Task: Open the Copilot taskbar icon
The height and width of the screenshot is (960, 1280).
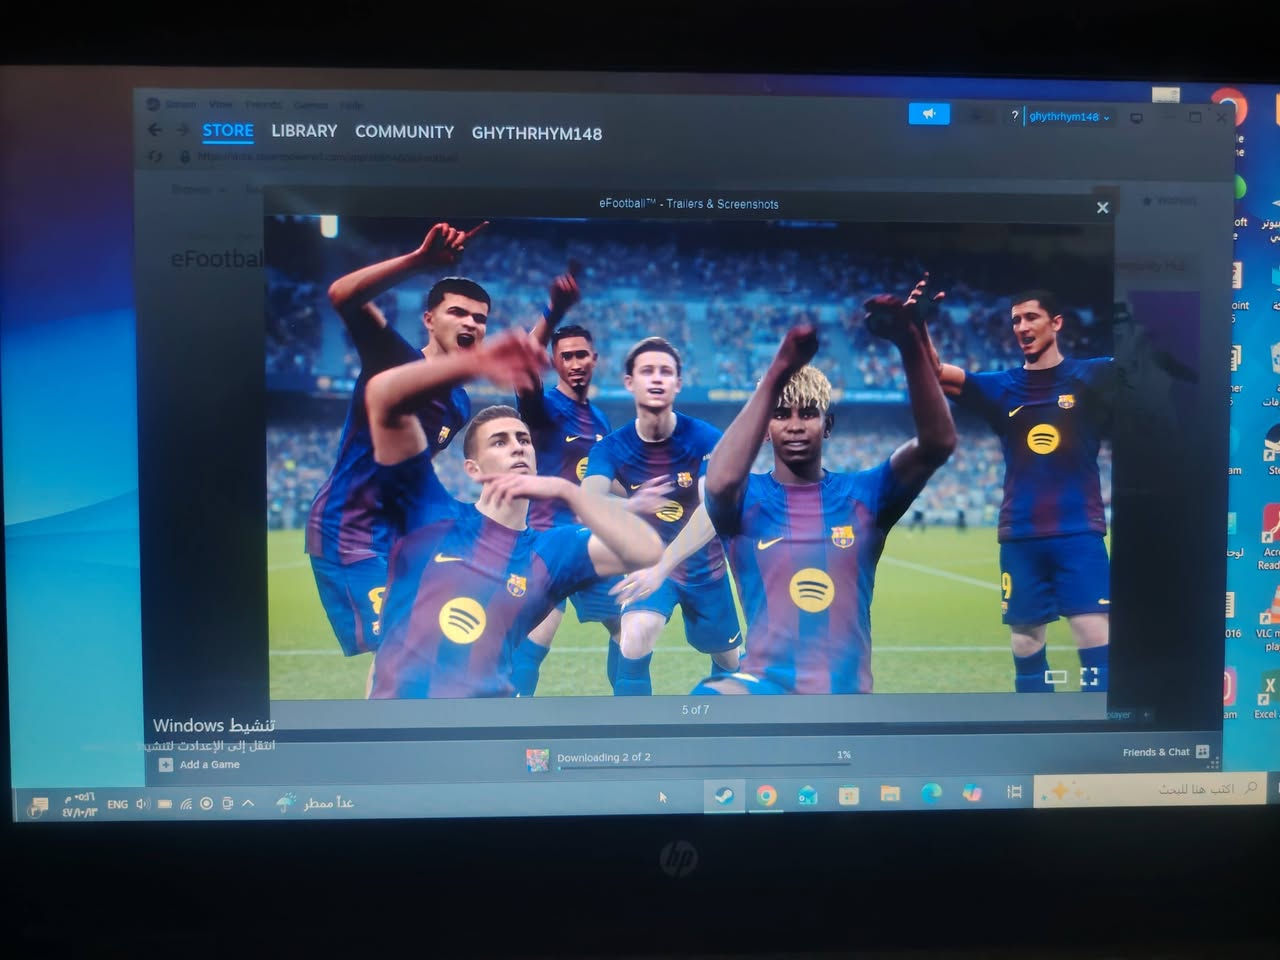Action: (x=971, y=793)
